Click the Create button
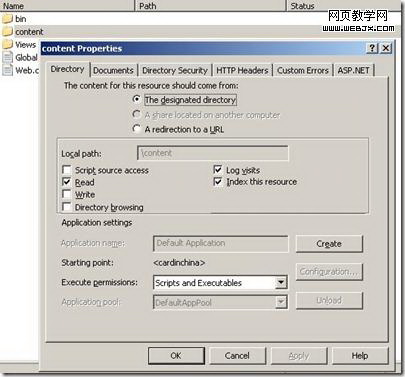 [329, 244]
